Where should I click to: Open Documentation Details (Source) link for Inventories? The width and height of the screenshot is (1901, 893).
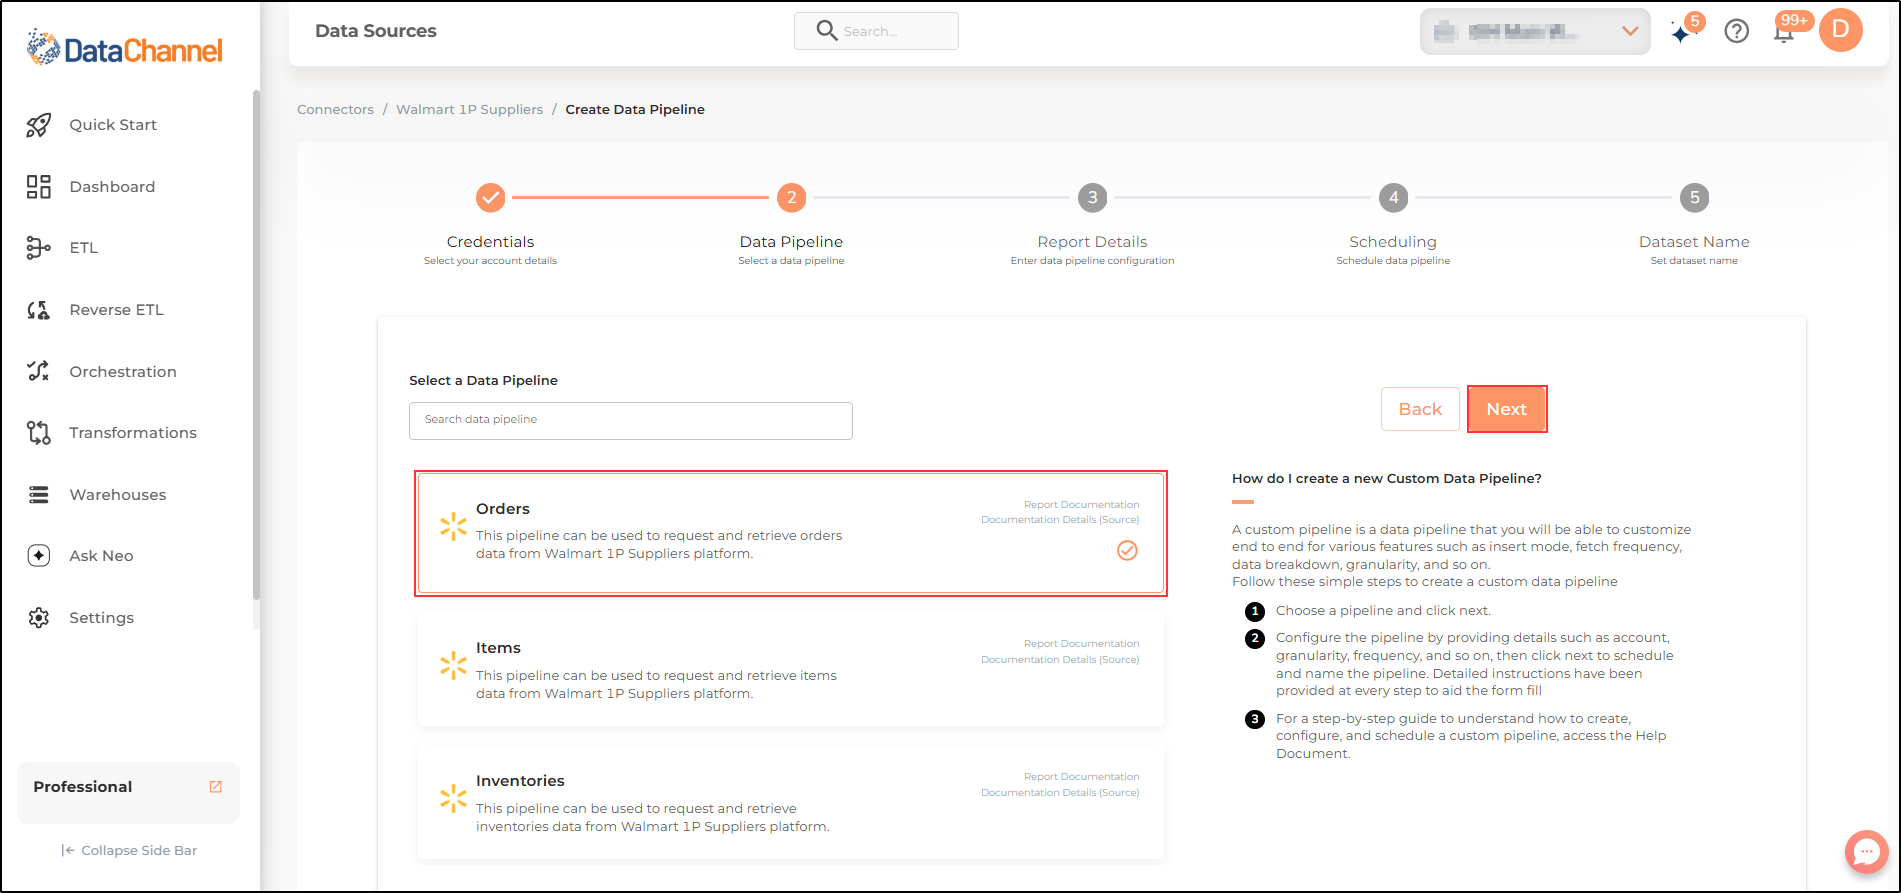[1060, 793]
